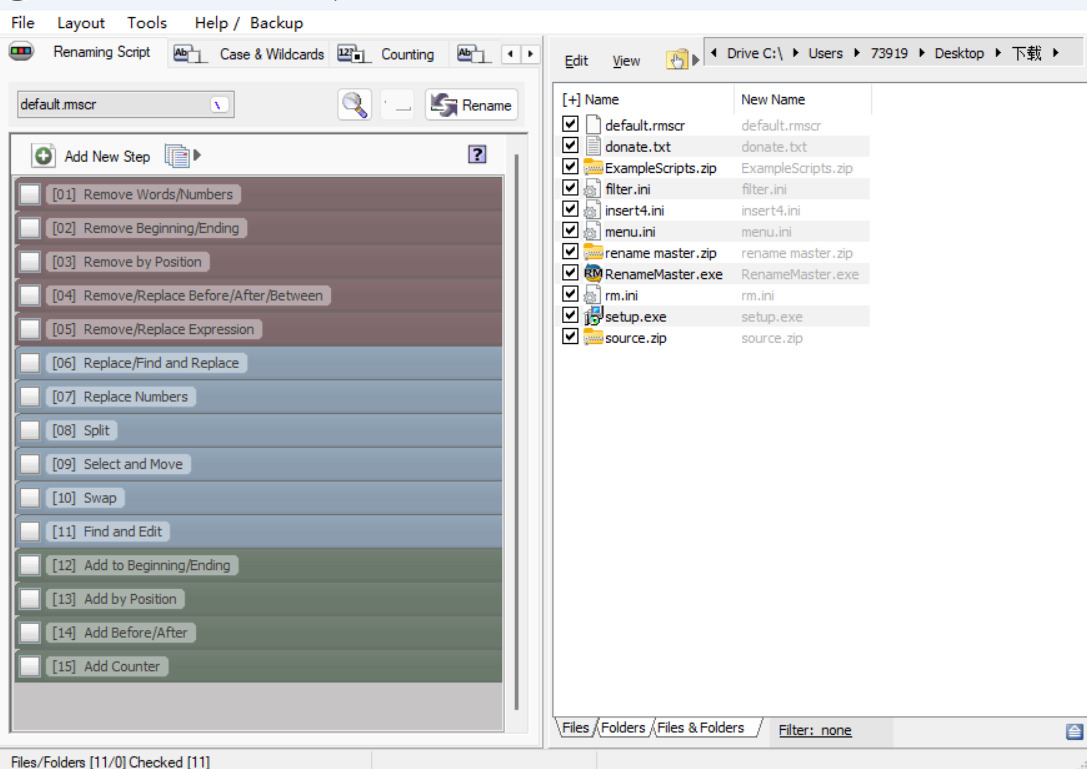This screenshot has height=769, width=1087.
Task: Expand the arrow beside copy steps icon
Action: [x=197, y=155]
